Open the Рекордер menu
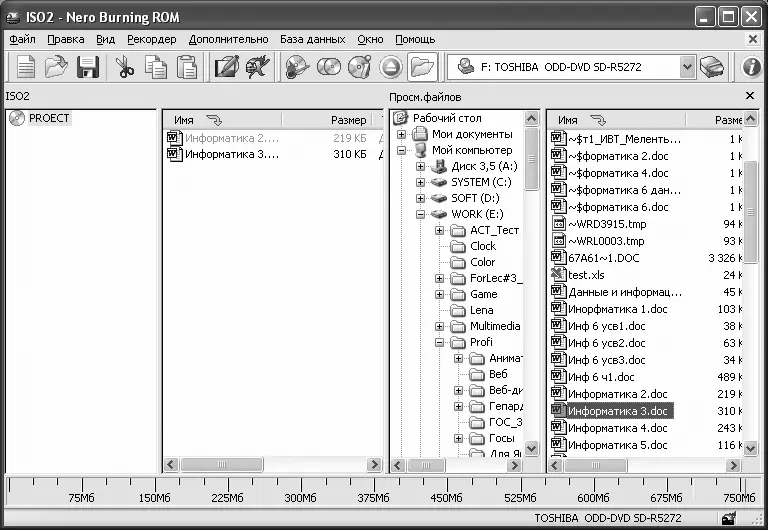 coord(152,39)
